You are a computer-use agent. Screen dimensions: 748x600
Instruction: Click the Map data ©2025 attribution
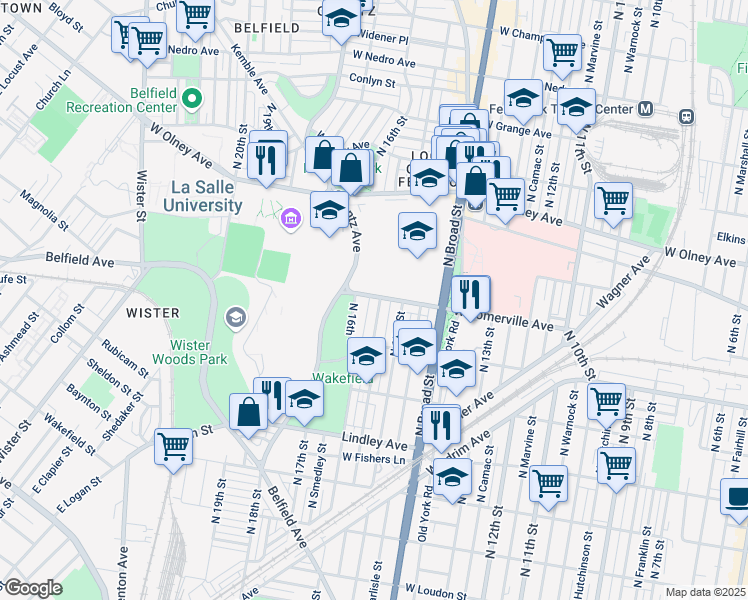click(706, 592)
